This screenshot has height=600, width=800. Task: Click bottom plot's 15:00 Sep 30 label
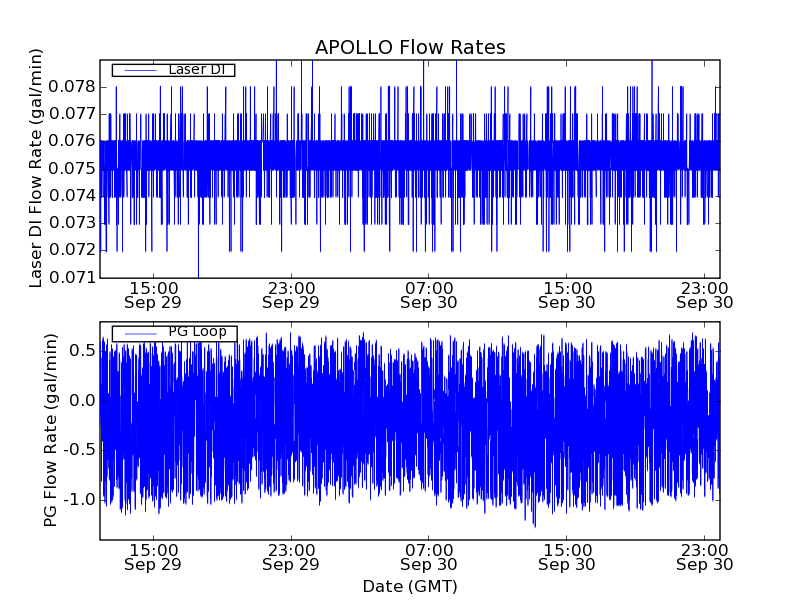coord(567,558)
